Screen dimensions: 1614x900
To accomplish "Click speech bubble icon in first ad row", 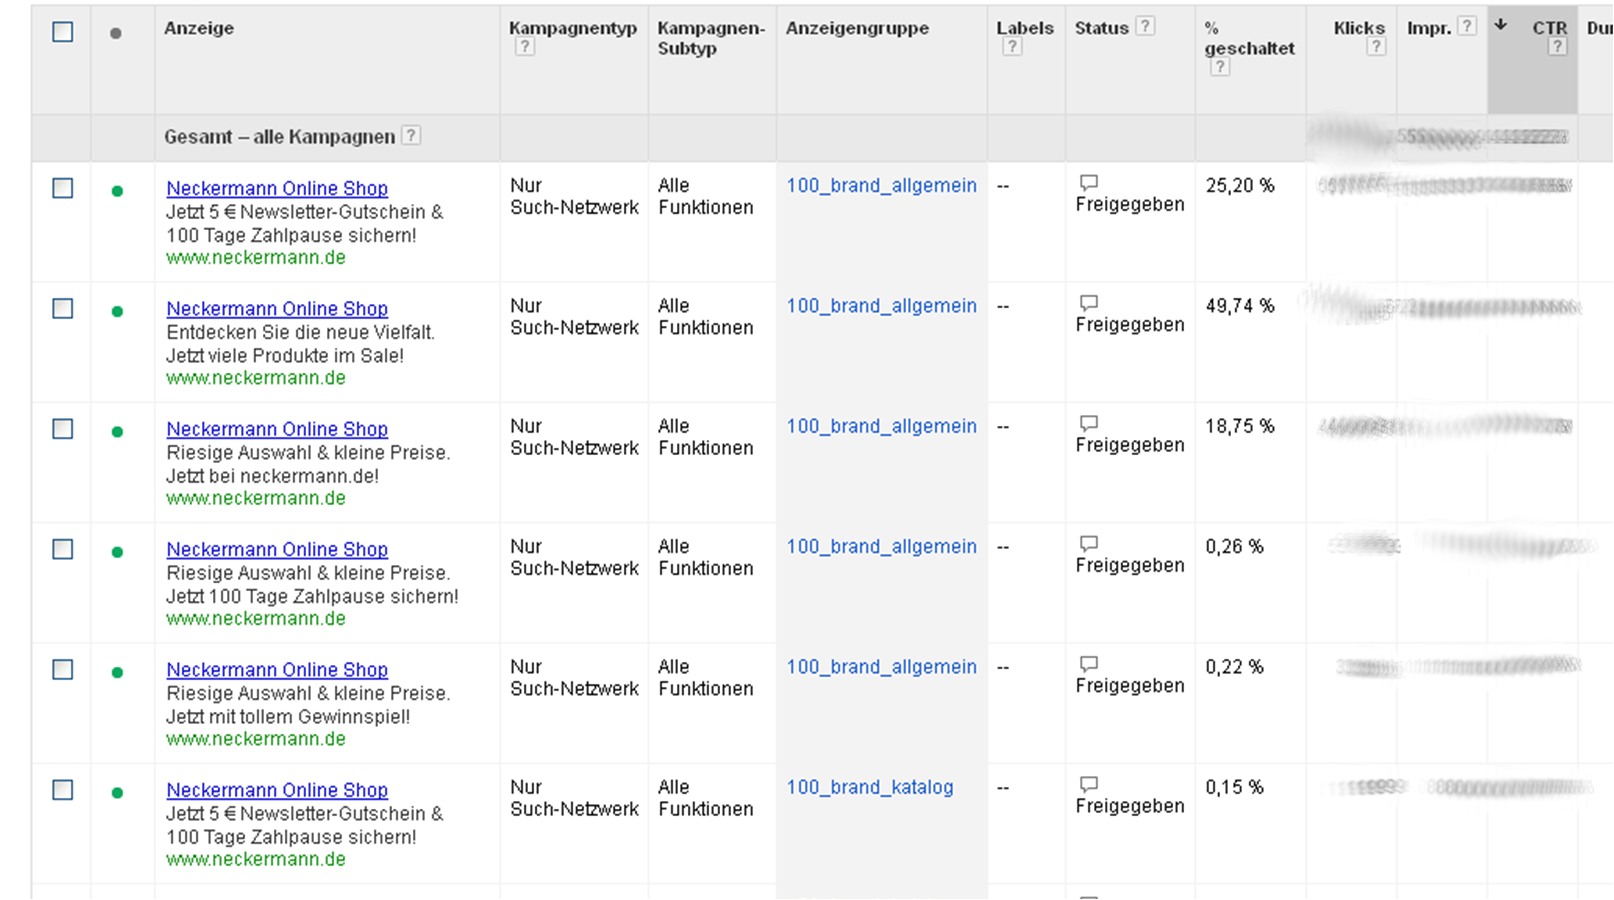I will click(1088, 182).
